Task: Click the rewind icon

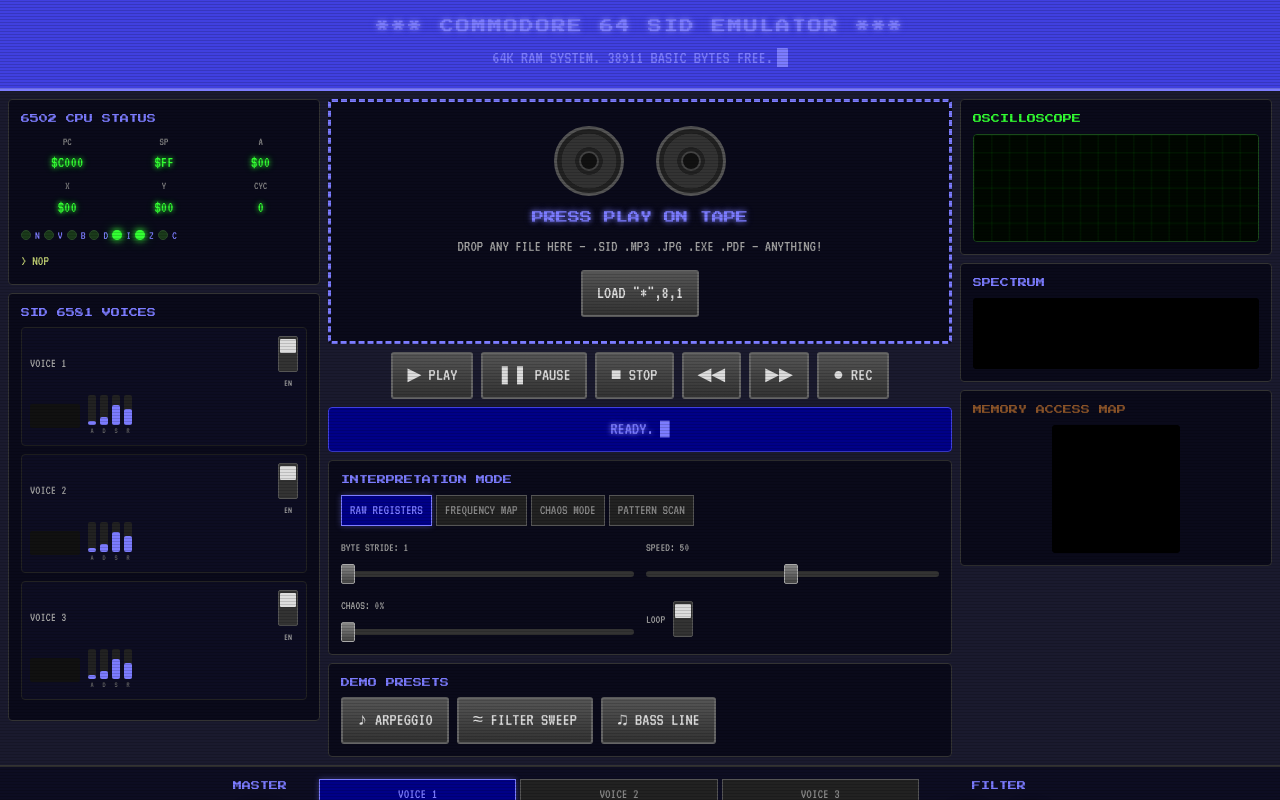Action: coord(711,375)
